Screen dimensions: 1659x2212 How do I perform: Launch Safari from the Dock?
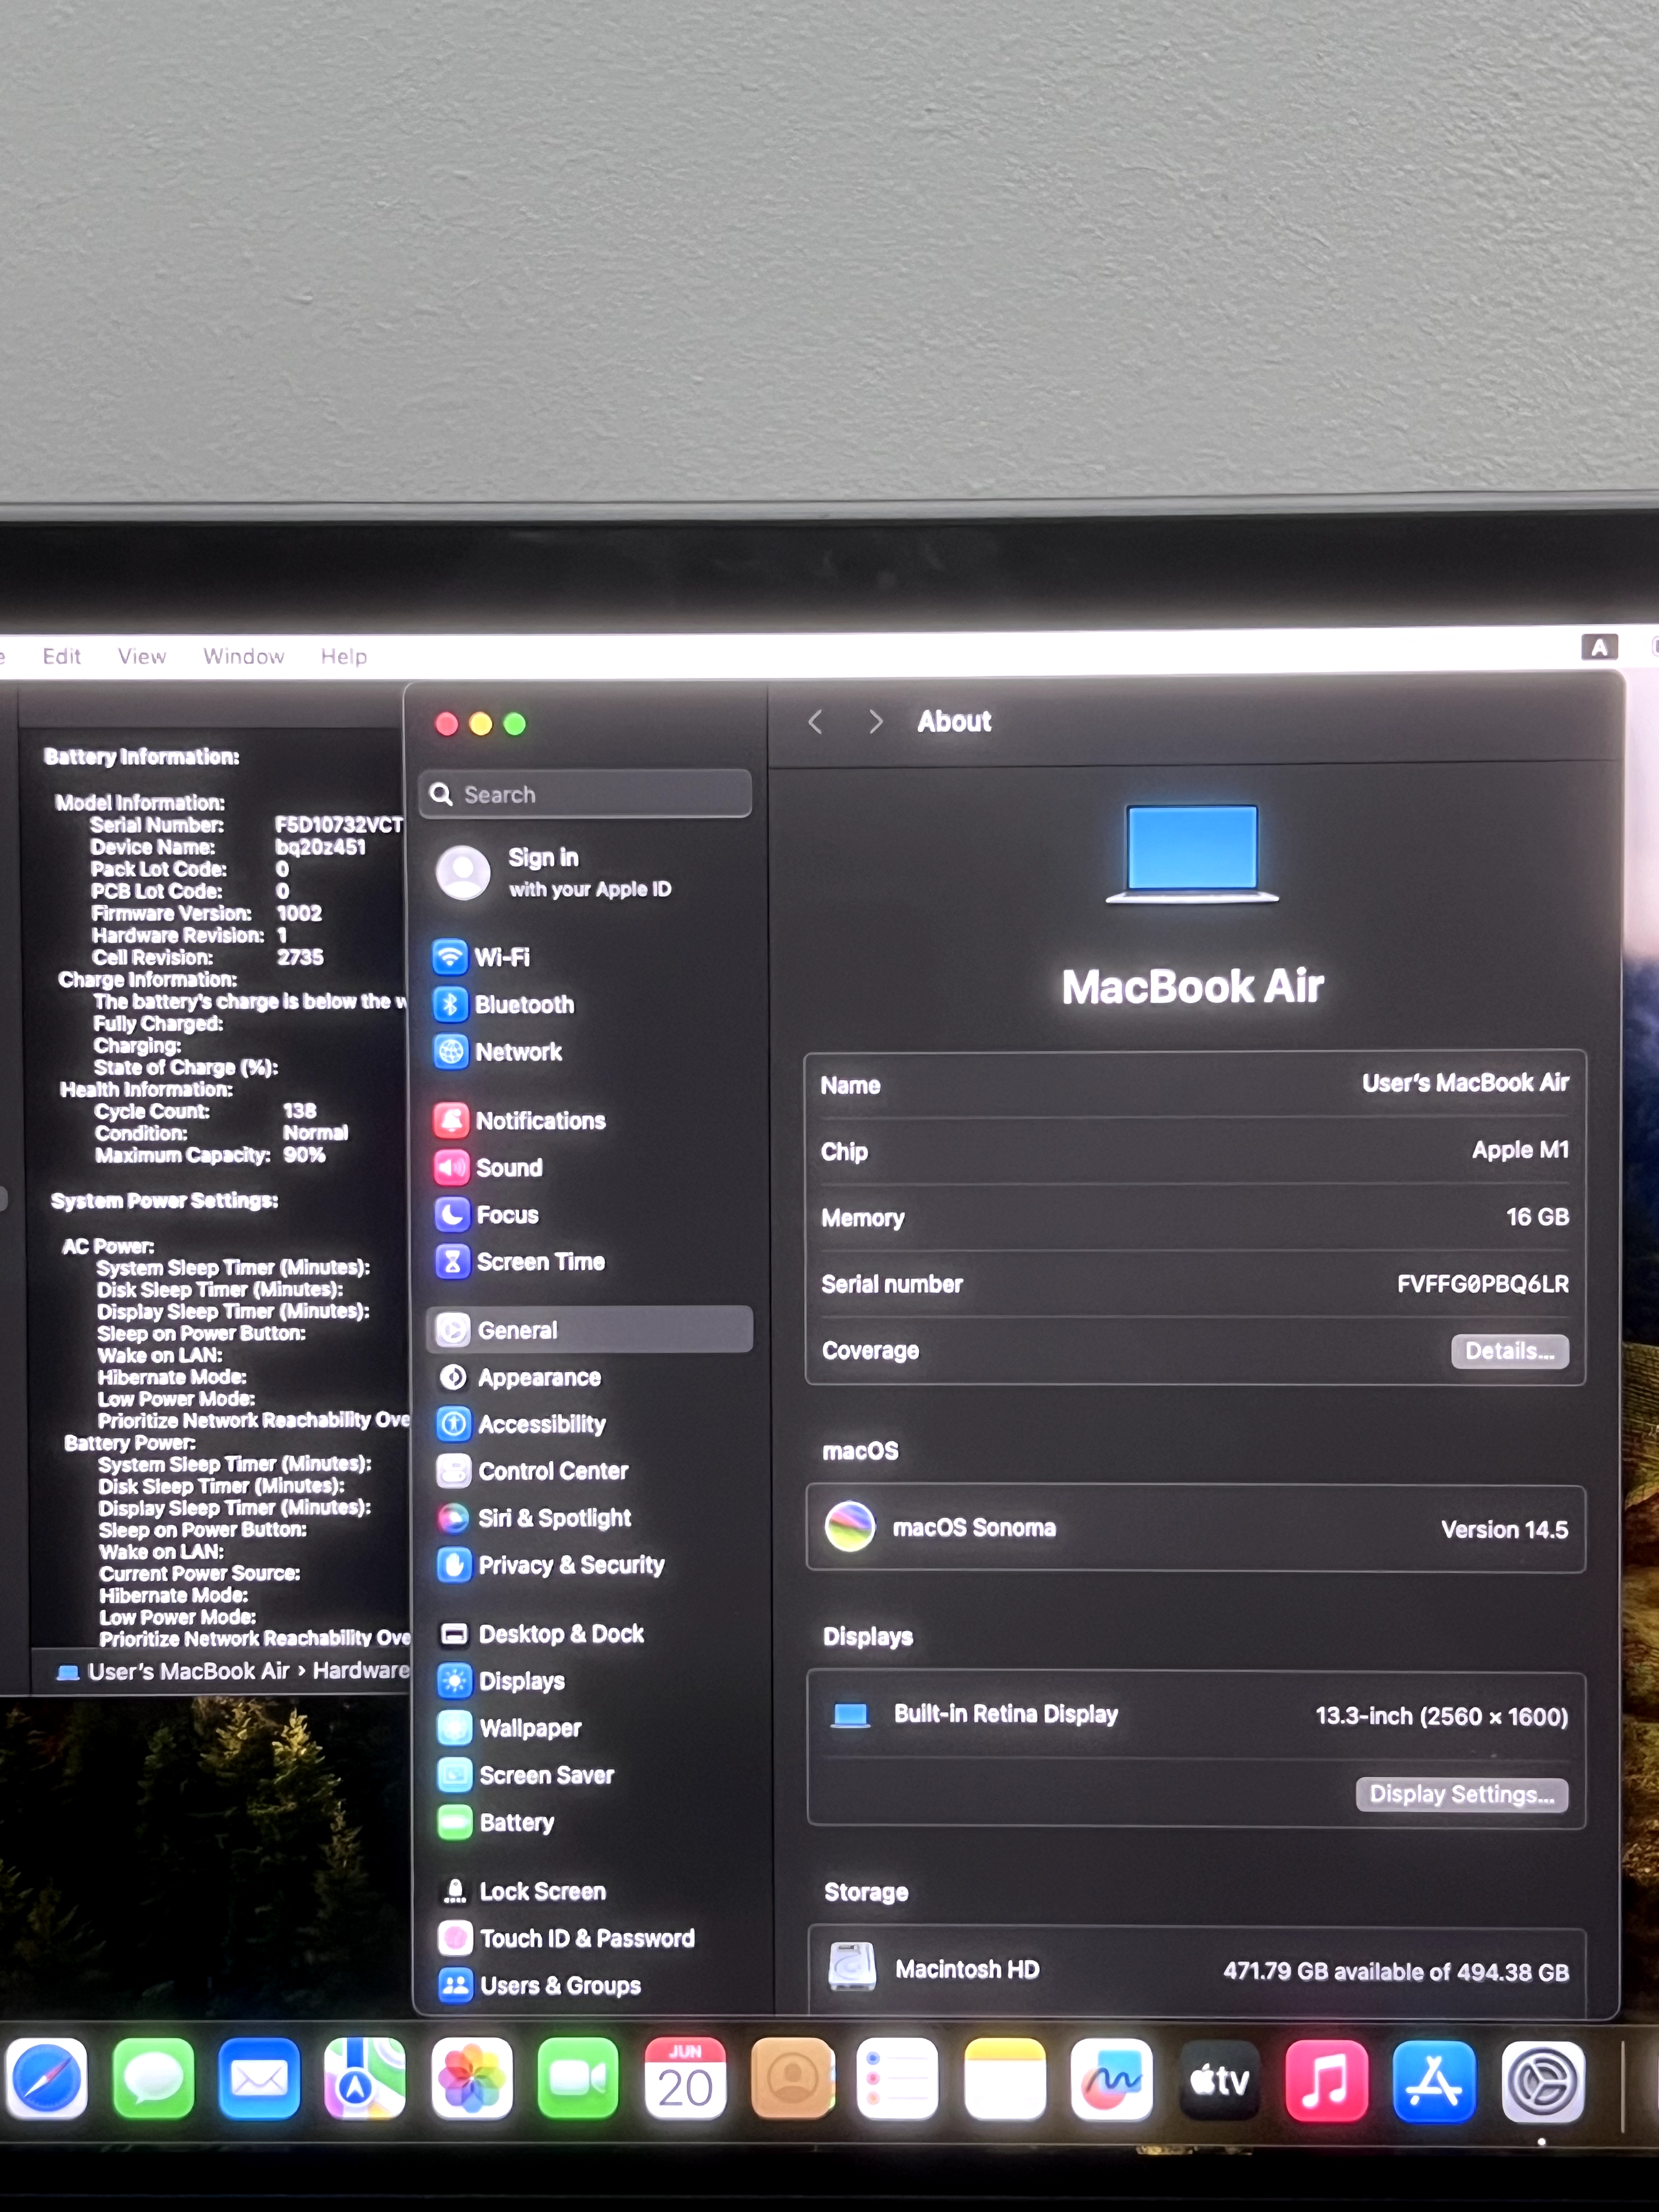[x=46, y=2080]
